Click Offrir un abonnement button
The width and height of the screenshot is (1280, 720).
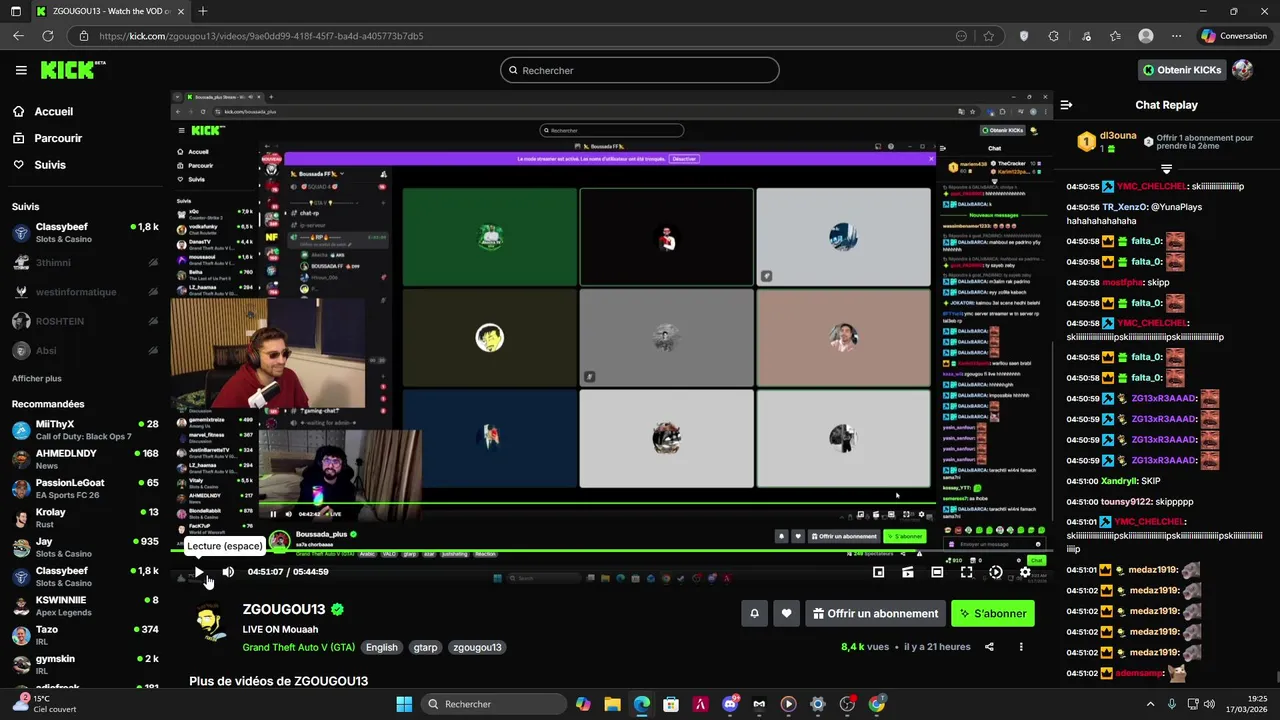[x=875, y=613]
